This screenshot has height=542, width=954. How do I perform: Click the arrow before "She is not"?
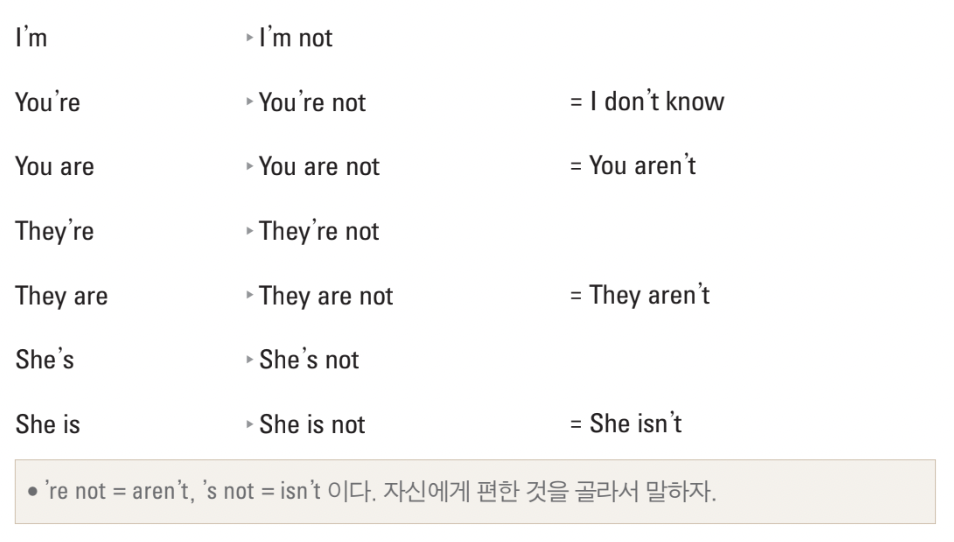click(249, 424)
